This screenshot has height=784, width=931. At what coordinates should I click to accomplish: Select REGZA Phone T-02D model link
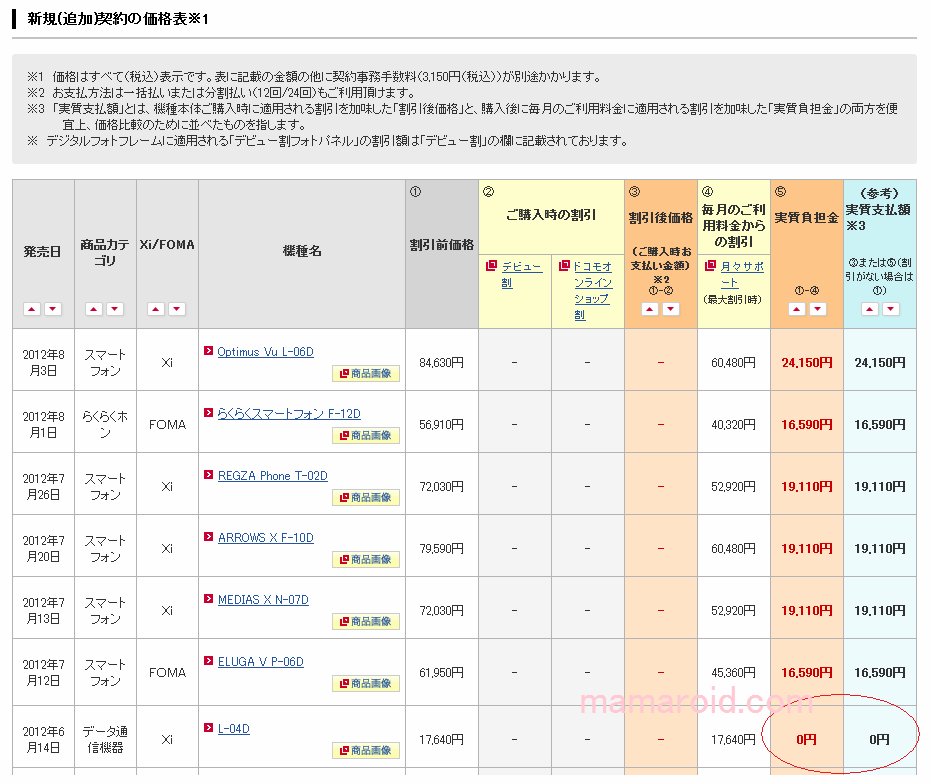pos(272,476)
